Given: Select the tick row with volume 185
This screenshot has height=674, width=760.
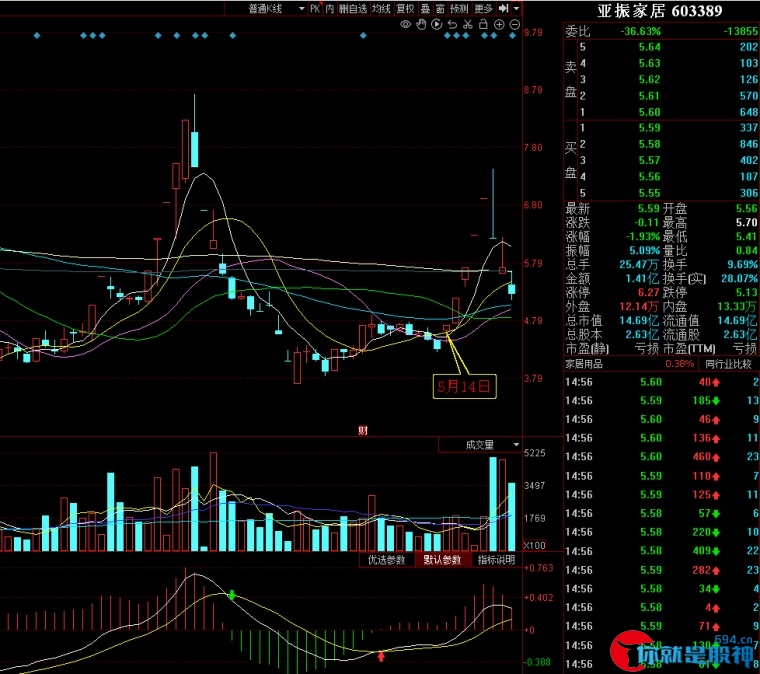Looking at the screenshot, I should pos(662,401).
